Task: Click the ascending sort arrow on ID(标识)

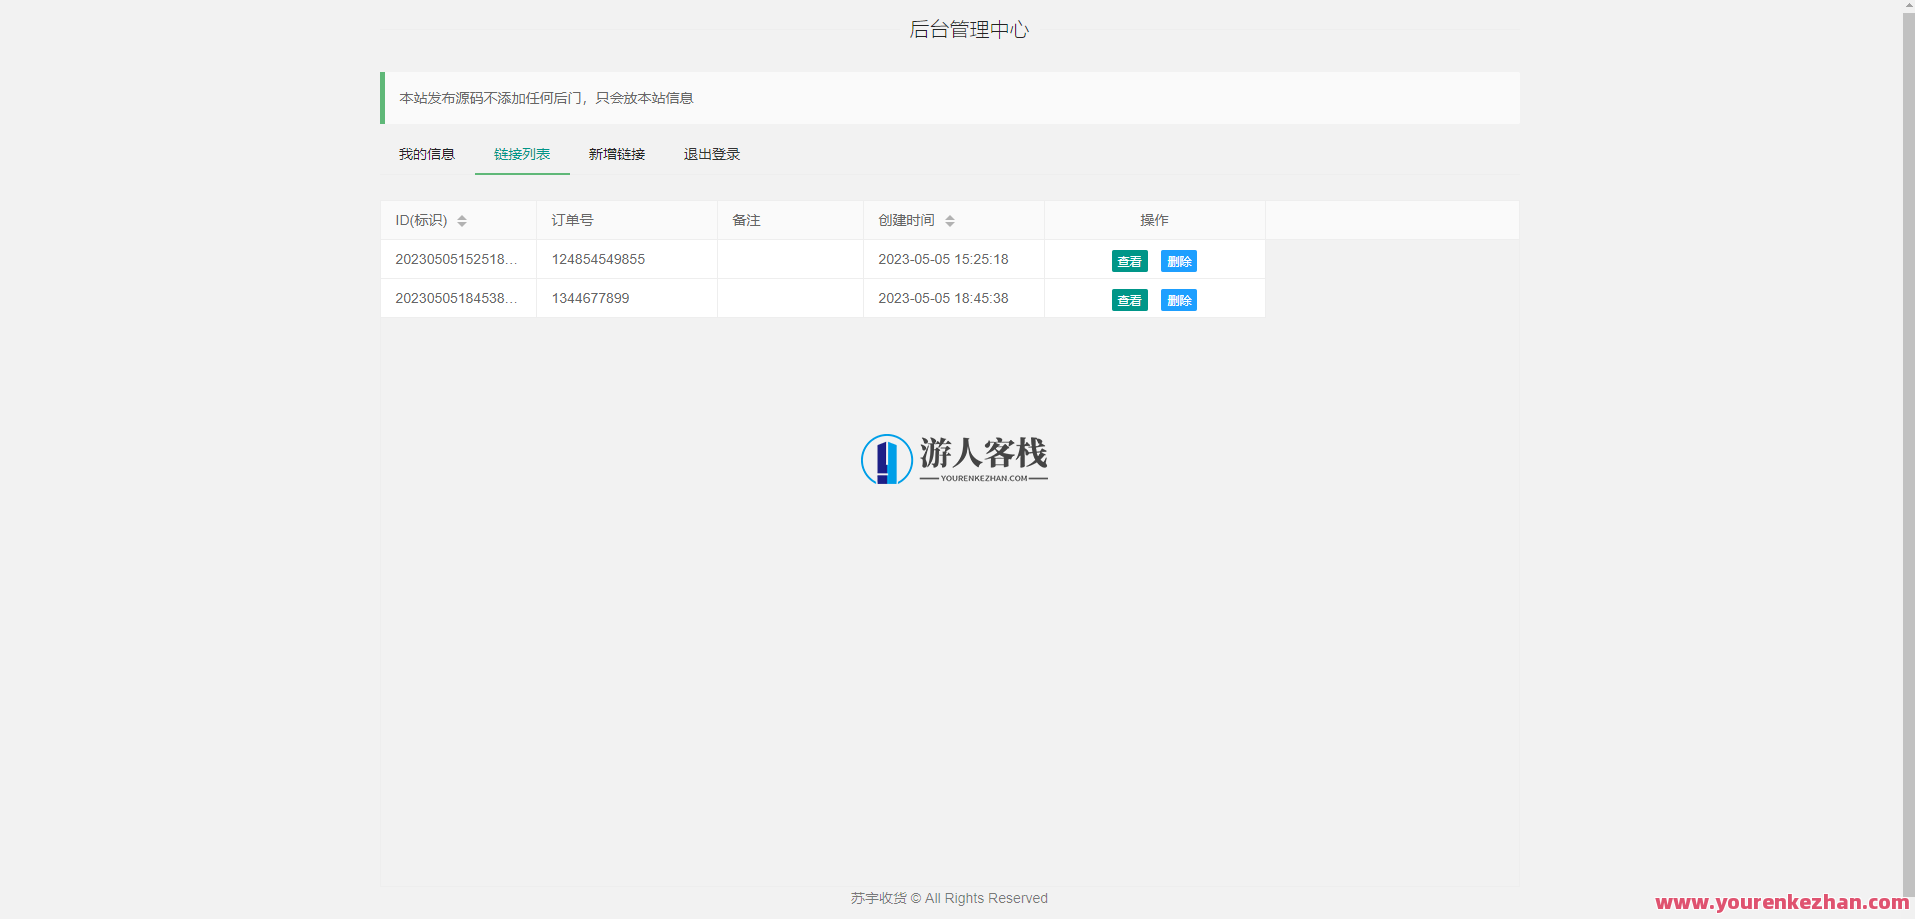Action: (462, 216)
